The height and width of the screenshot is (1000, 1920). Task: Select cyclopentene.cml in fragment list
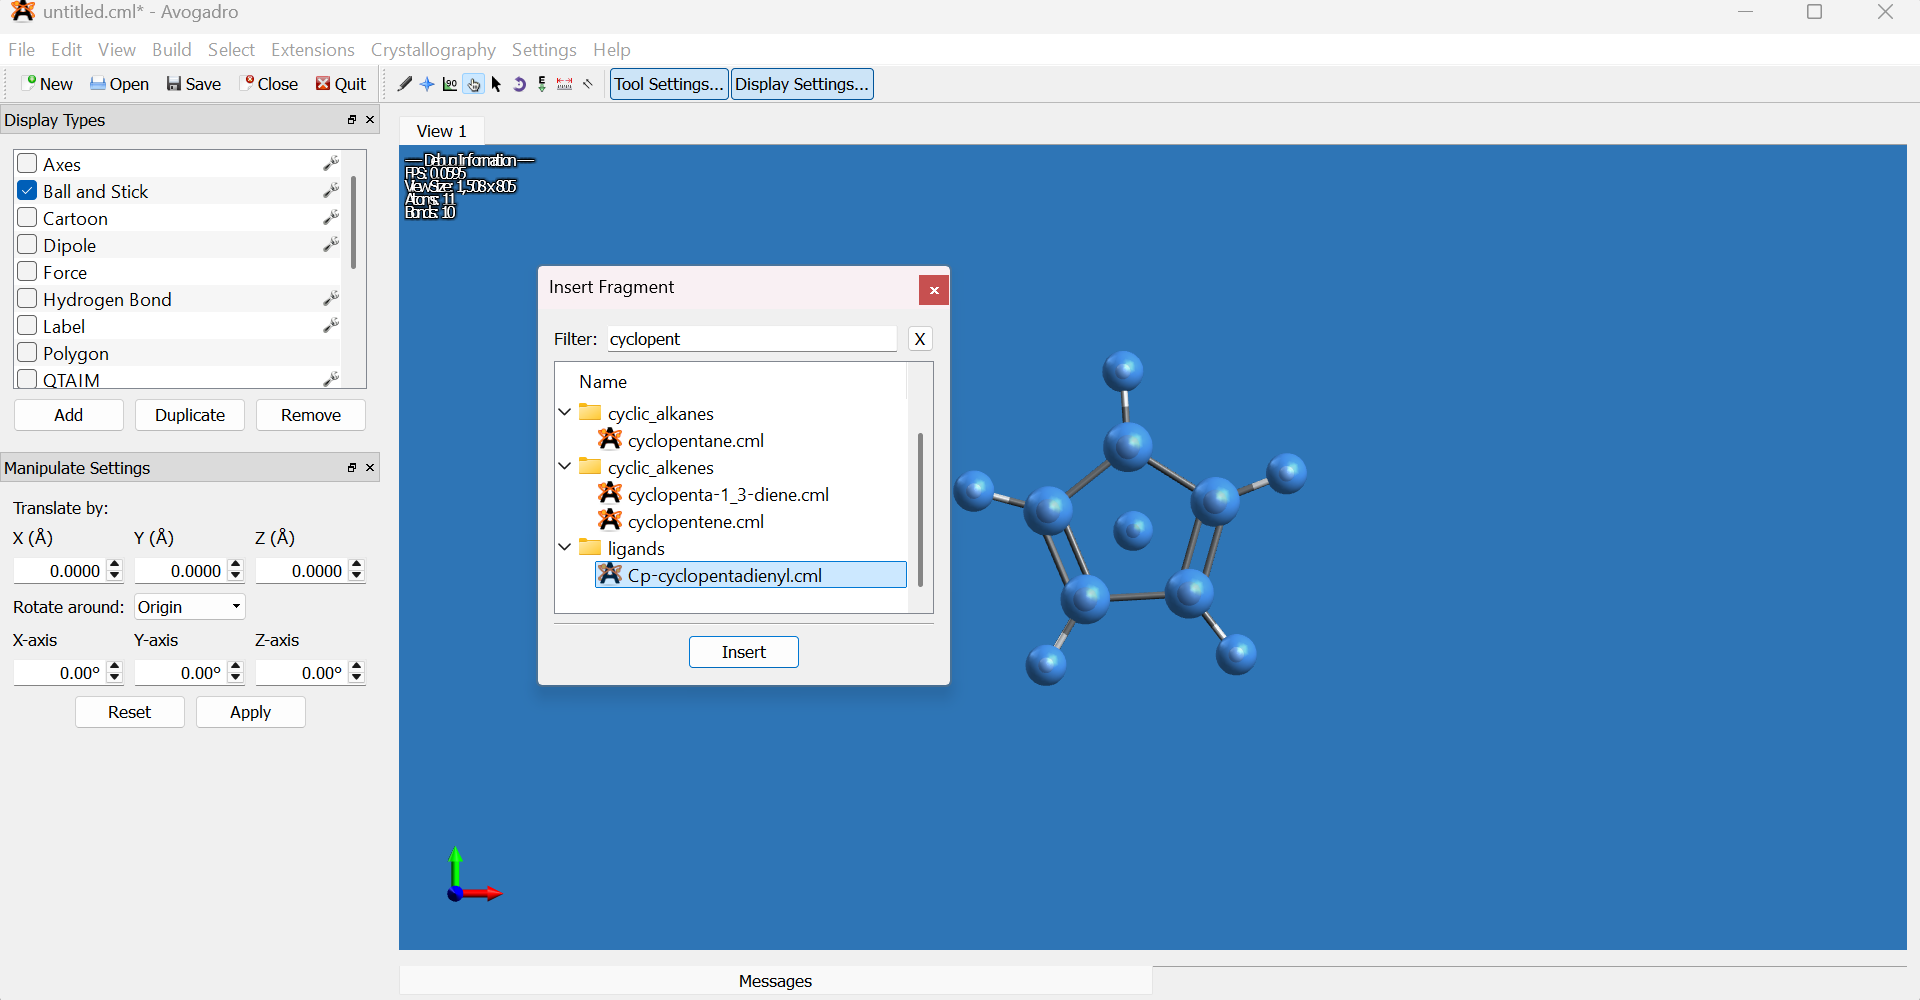[x=696, y=521]
